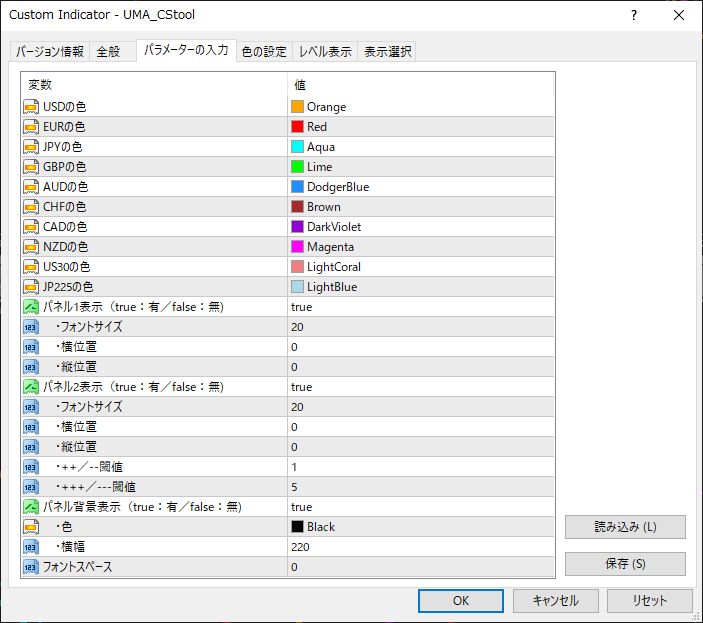Click the 読み込み (L) button

625,527
